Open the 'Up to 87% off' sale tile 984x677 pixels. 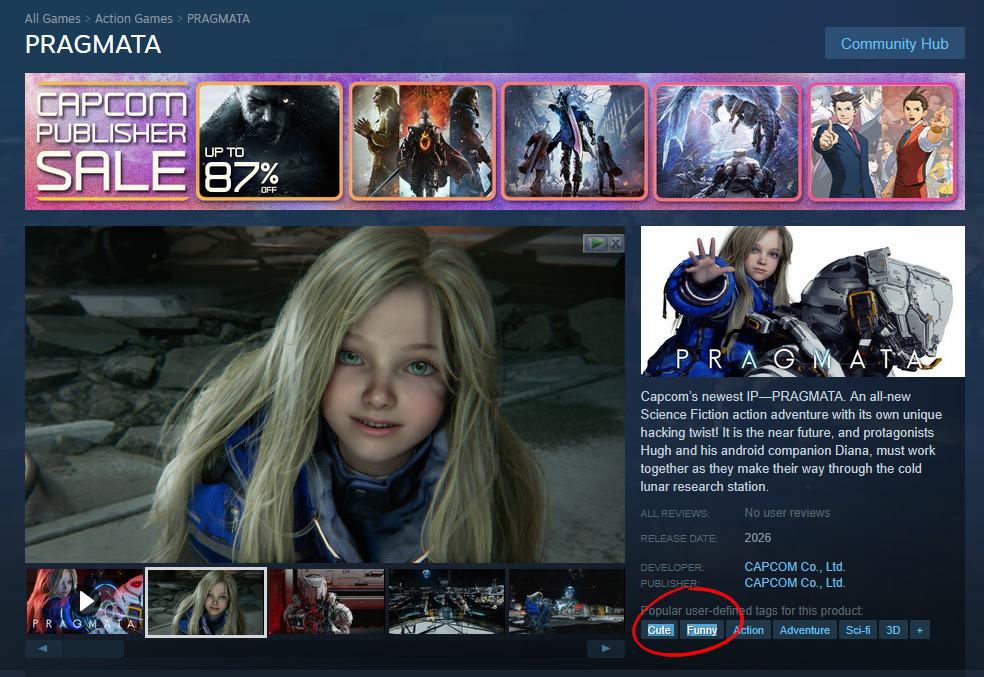(x=270, y=142)
